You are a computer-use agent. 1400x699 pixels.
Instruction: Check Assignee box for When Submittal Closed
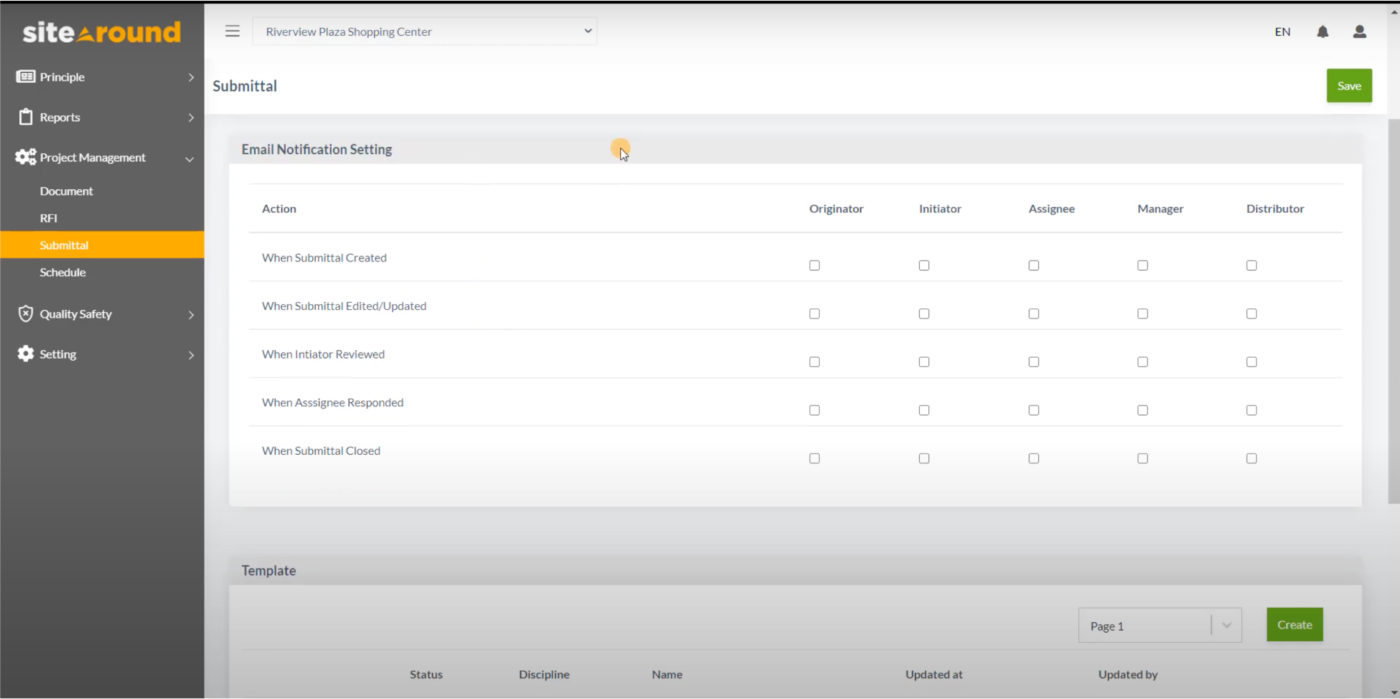click(1033, 458)
